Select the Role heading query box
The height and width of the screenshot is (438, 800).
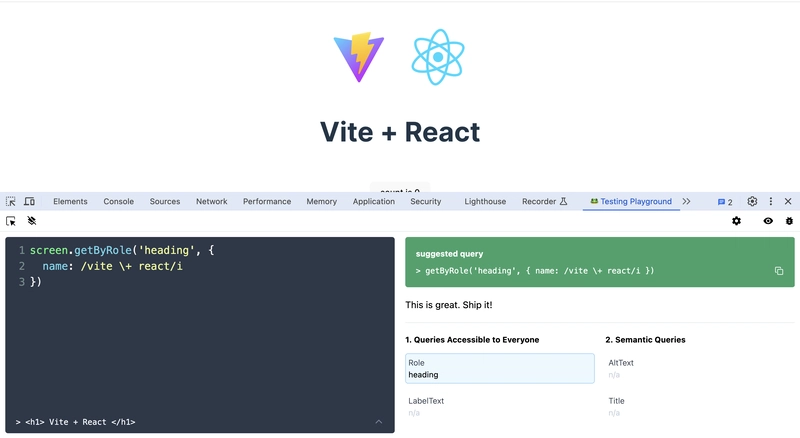coord(499,368)
